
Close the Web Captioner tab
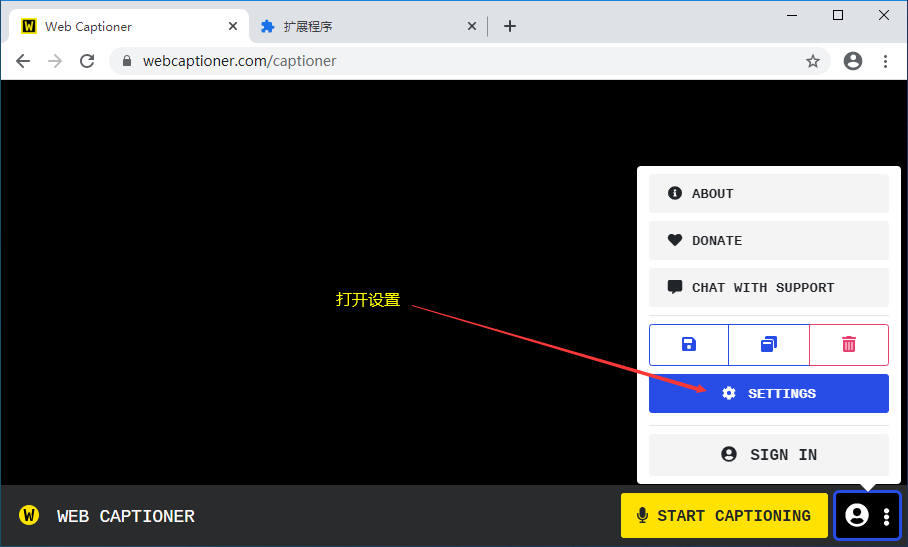coord(232,27)
